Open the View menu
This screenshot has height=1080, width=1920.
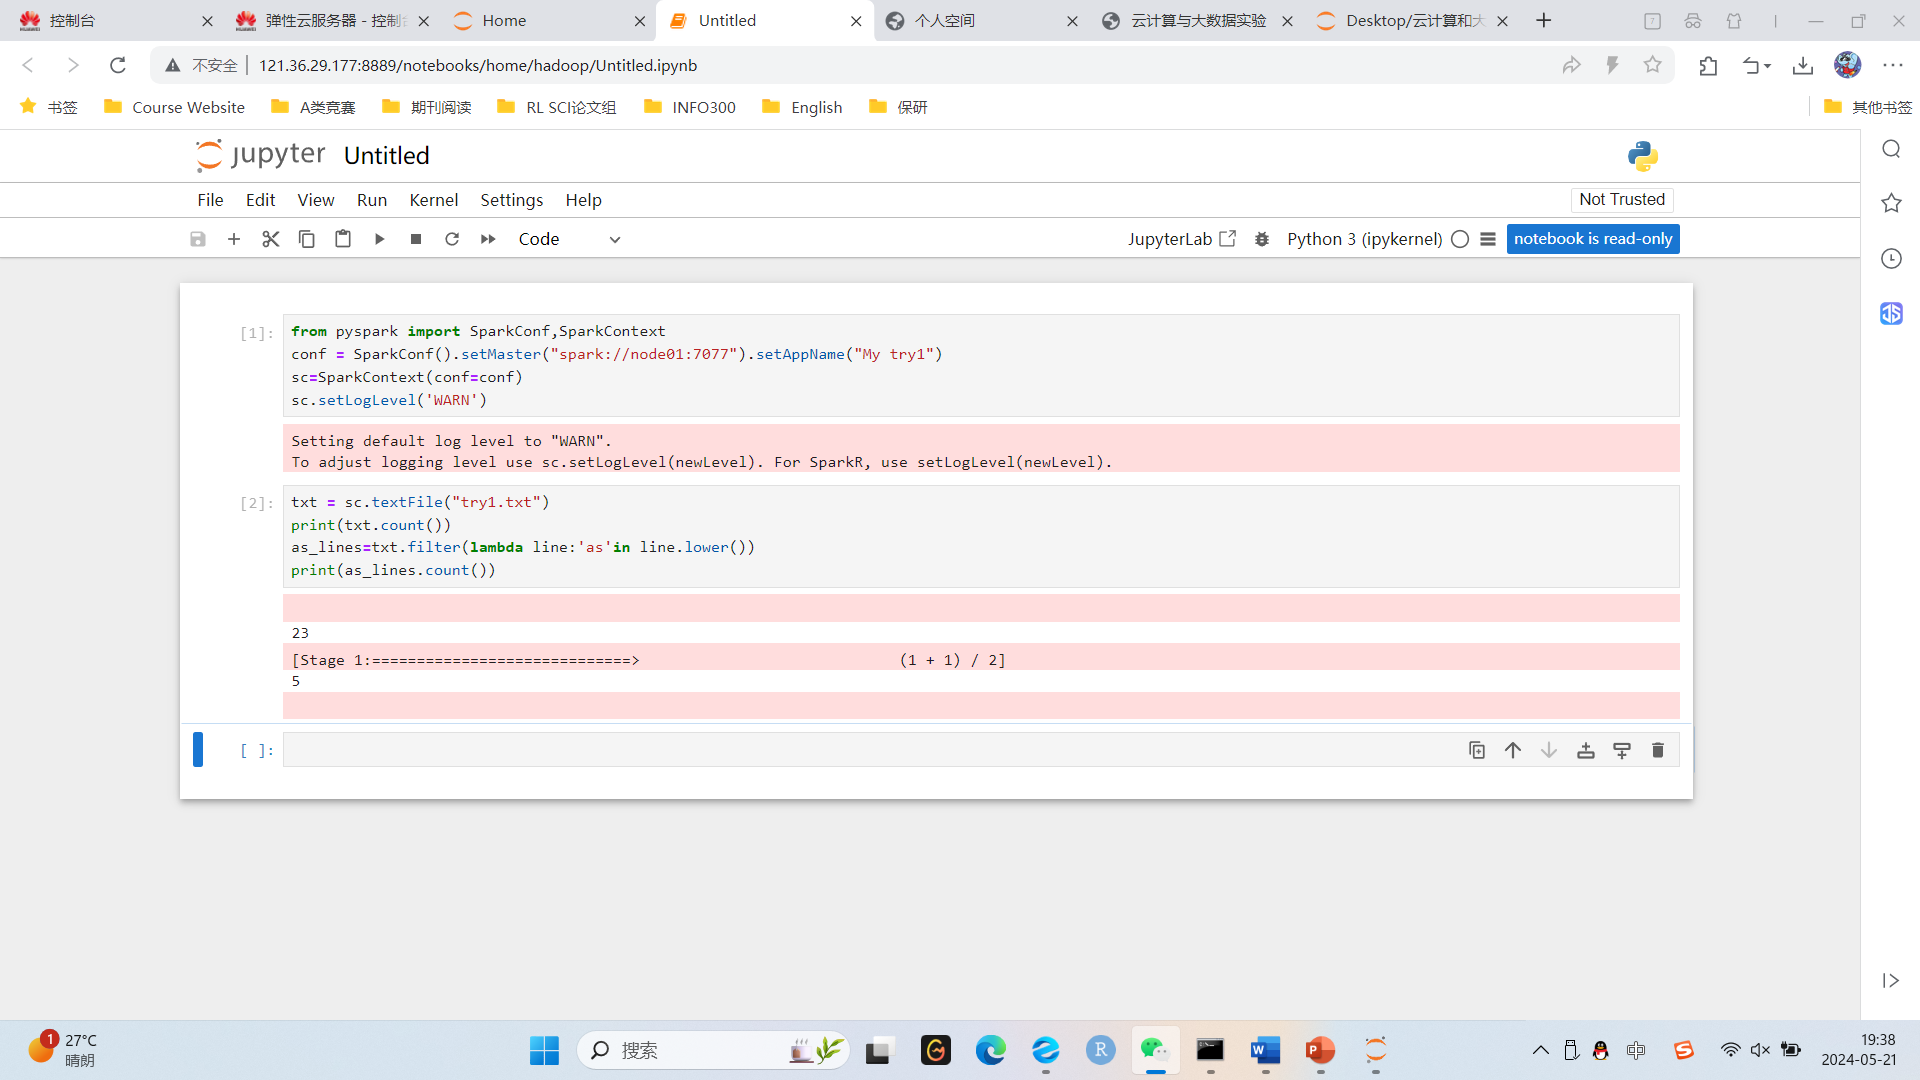pos(316,200)
